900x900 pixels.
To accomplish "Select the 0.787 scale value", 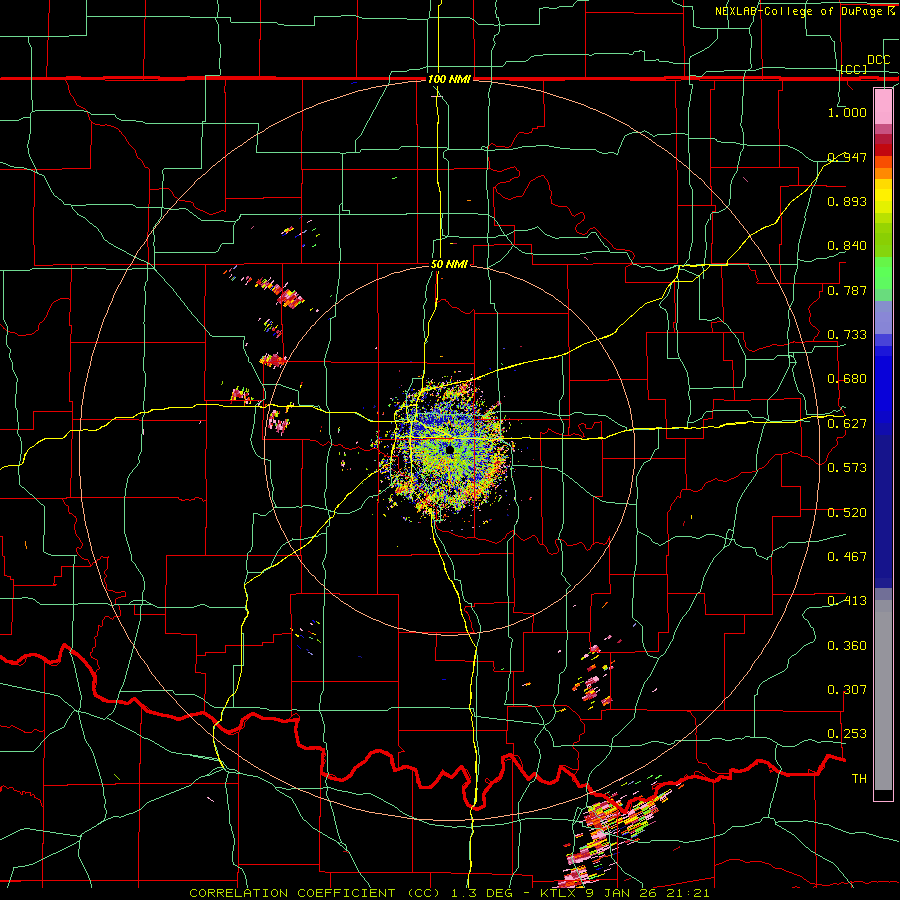I will [847, 290].
